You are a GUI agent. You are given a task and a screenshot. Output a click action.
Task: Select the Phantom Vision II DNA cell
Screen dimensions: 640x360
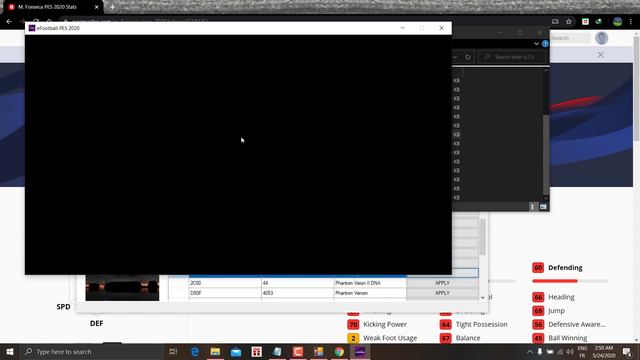coord(370,283)
